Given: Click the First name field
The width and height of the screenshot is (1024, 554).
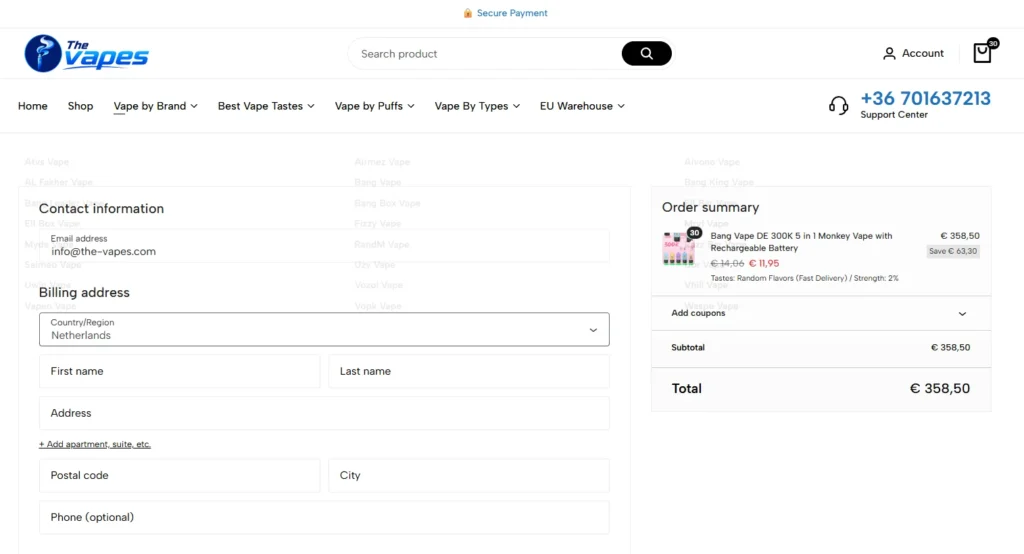Looking at the screenshot, I should pos(180,371).
